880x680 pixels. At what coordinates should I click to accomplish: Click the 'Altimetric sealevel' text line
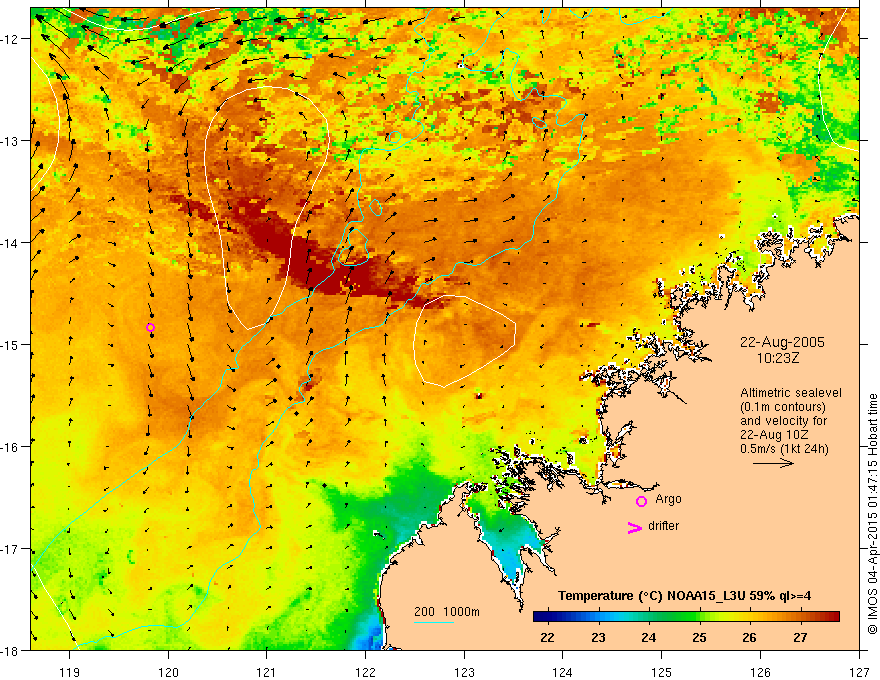pos(791,393)
